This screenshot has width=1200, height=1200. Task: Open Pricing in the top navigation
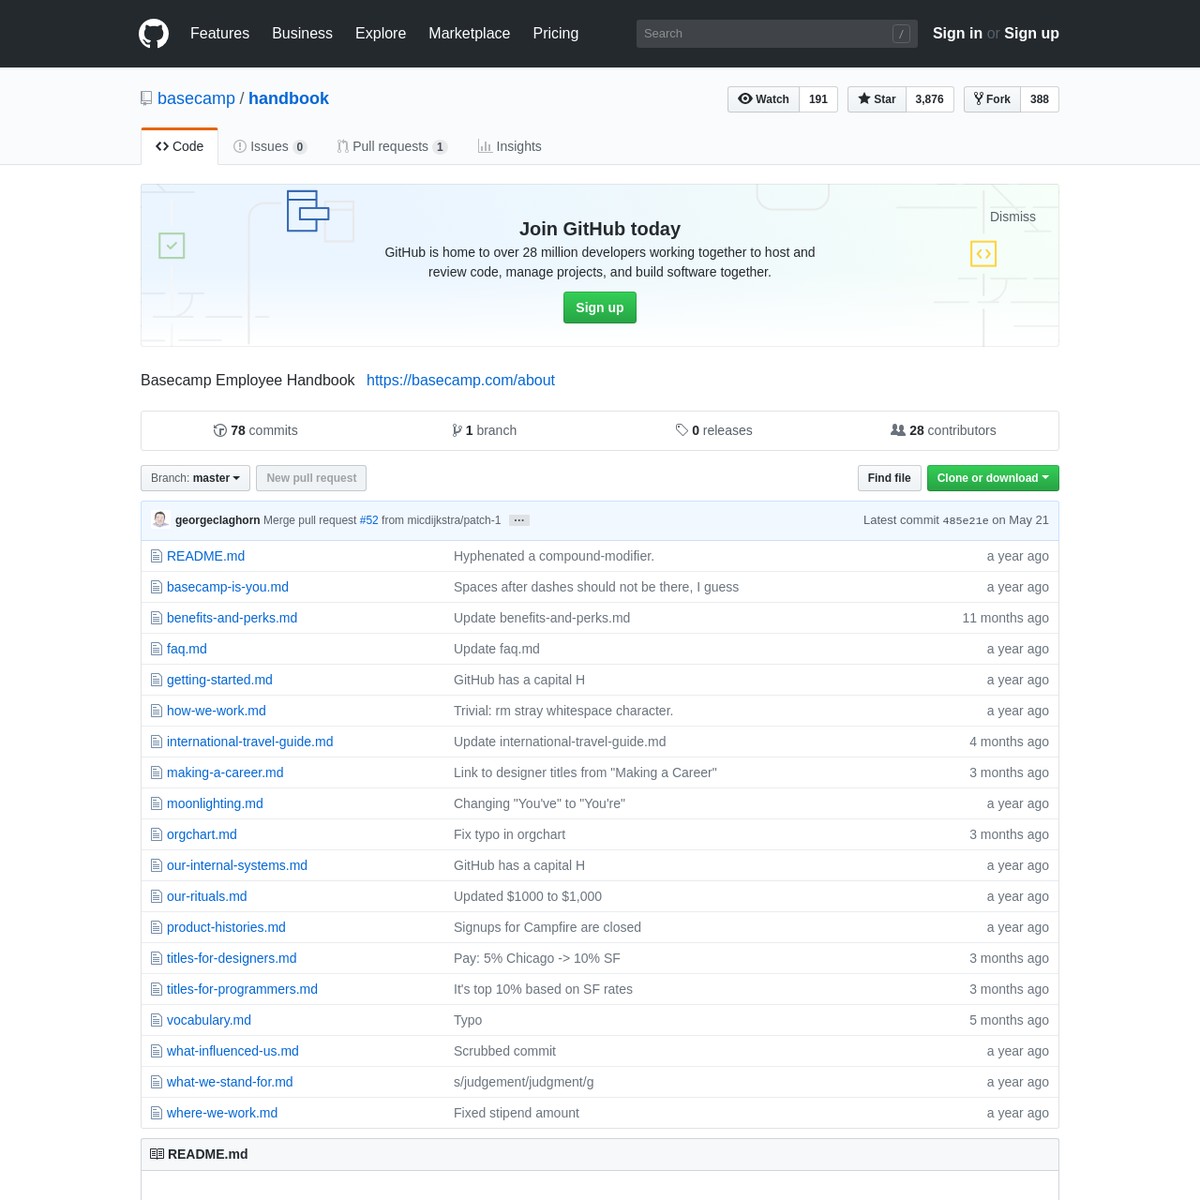555,33
